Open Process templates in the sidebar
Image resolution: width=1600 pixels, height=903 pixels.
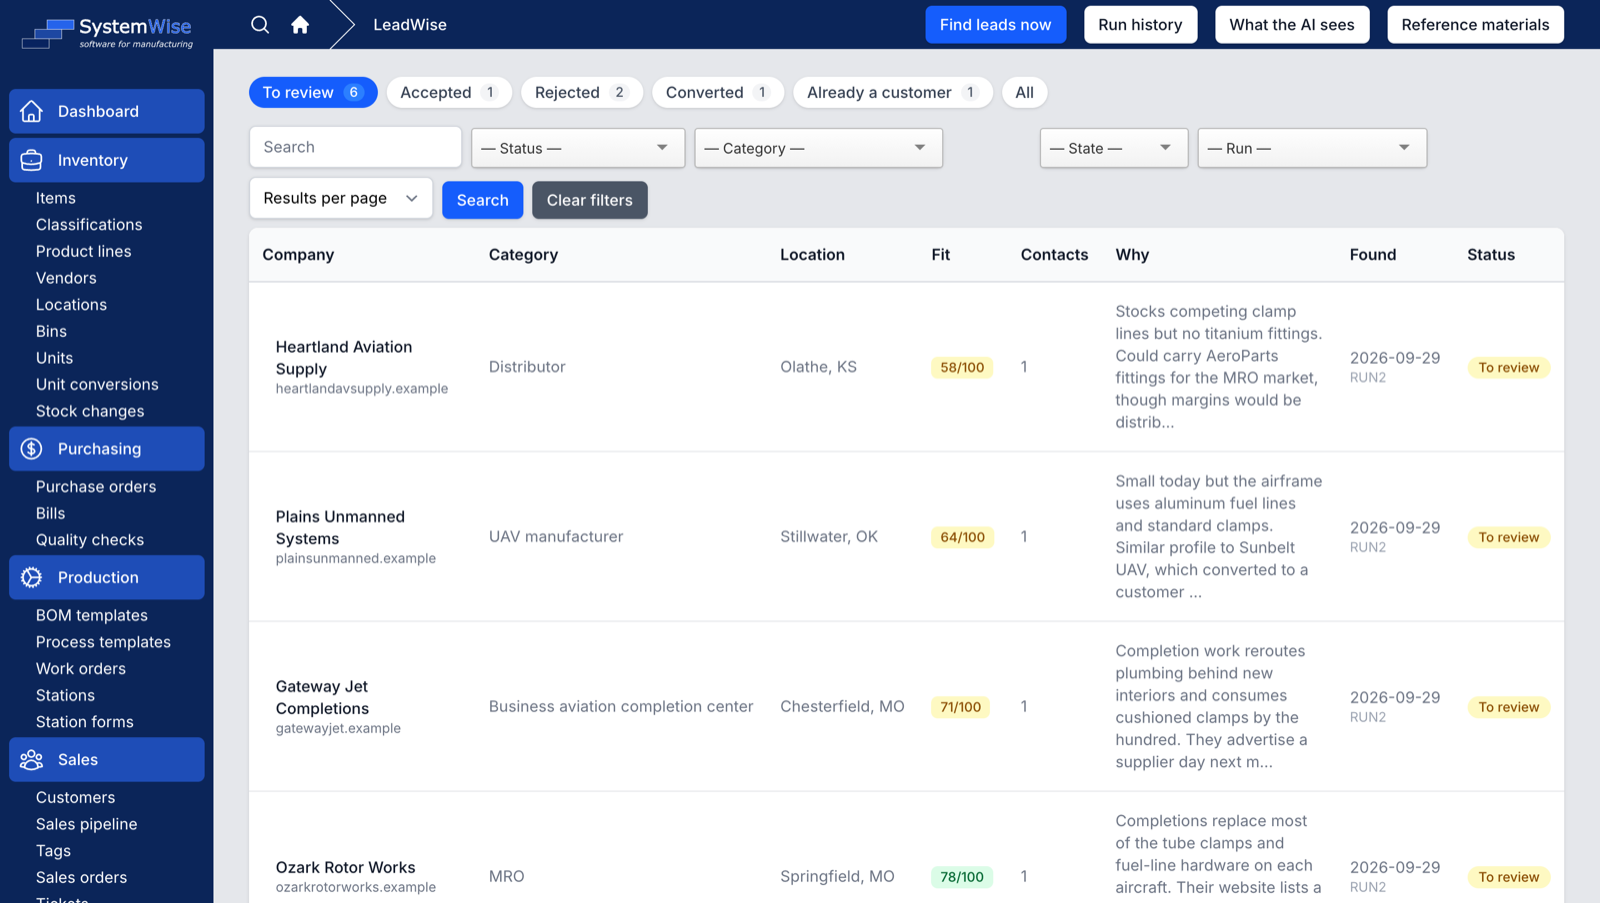click(103, 642)
